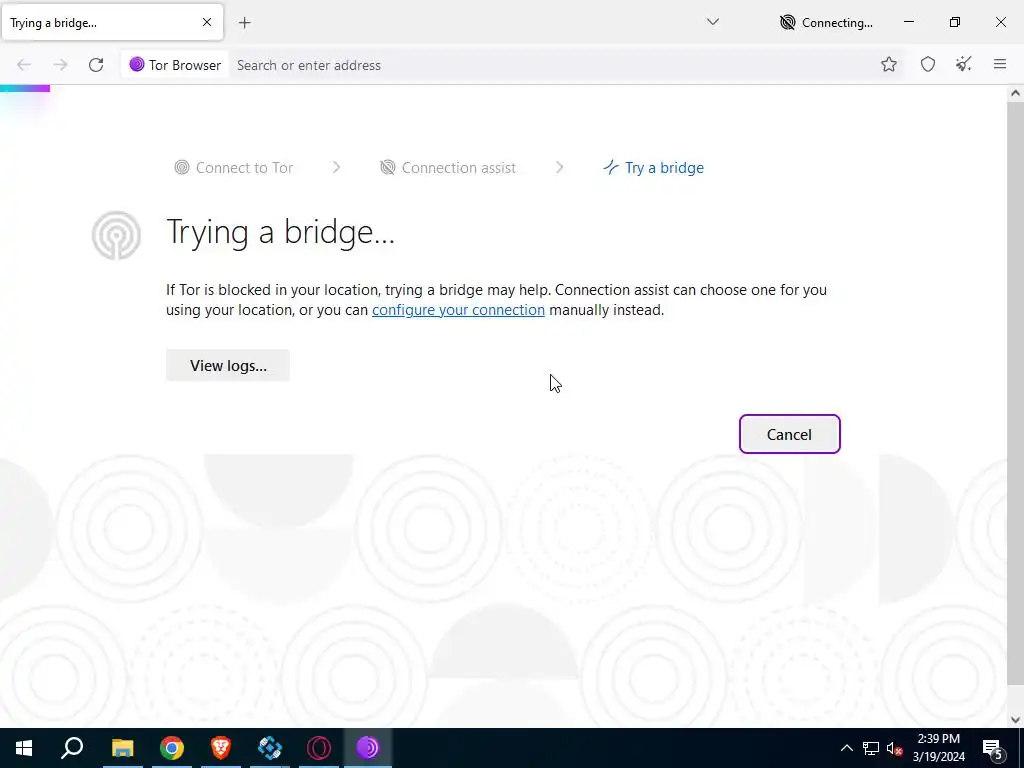Open the Windows Start menu
Viewport: 1024px width, 768px height.
[x=24, y=748]
